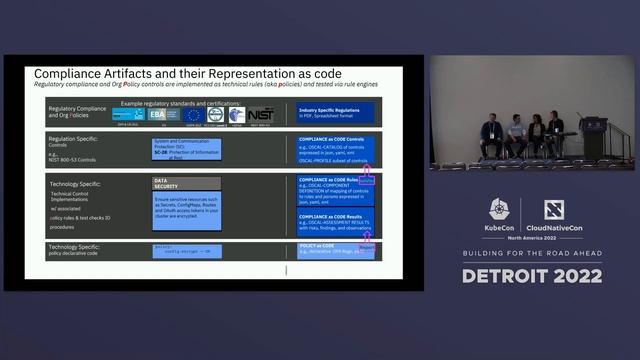Click "Technical Control Implementations" text
The height and width of the screenshot is (360, 640).
coord(69,196)
